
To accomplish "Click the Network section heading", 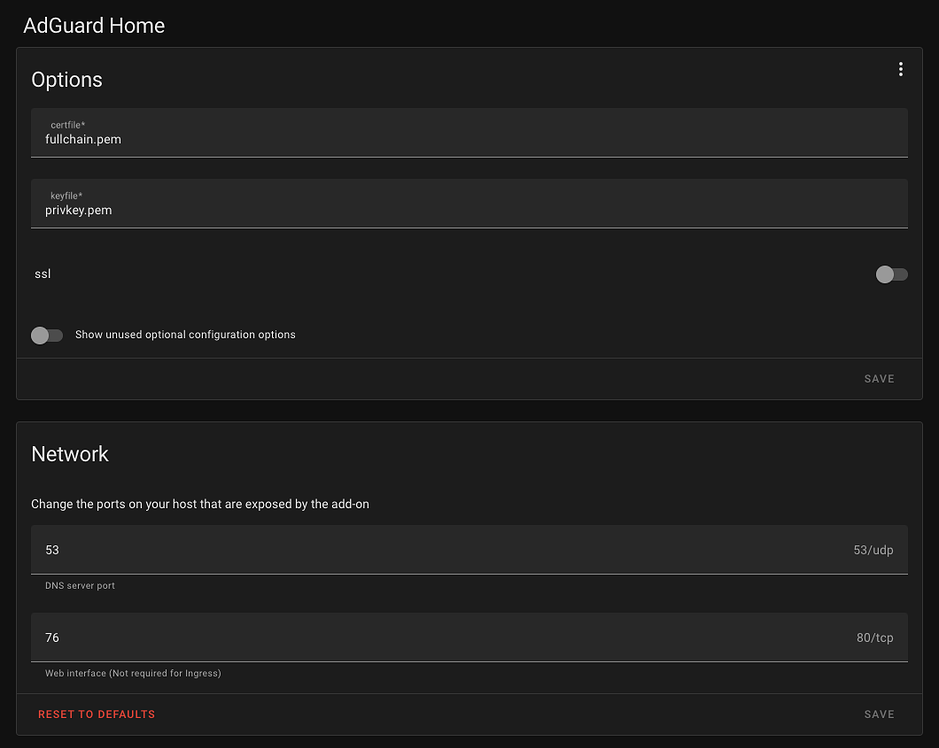I will (69, 453).
